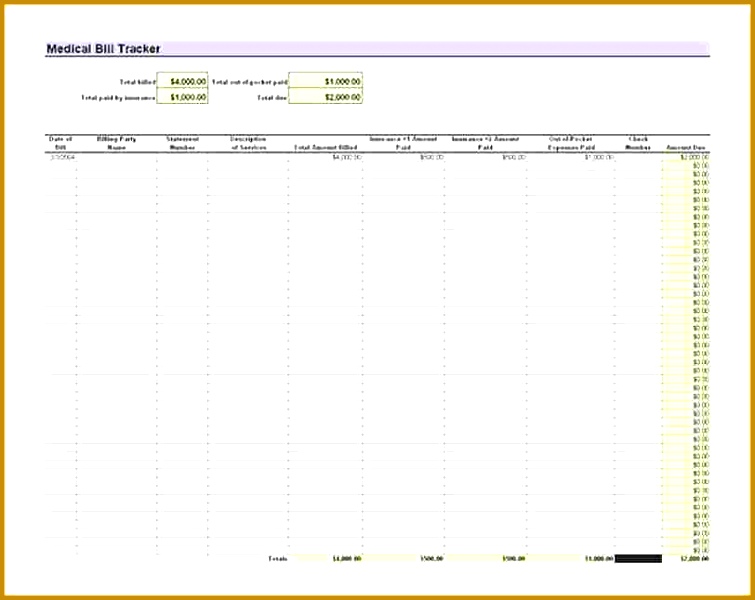Click the Description of Services column header

pyautogui.click(x=248, y=143)
